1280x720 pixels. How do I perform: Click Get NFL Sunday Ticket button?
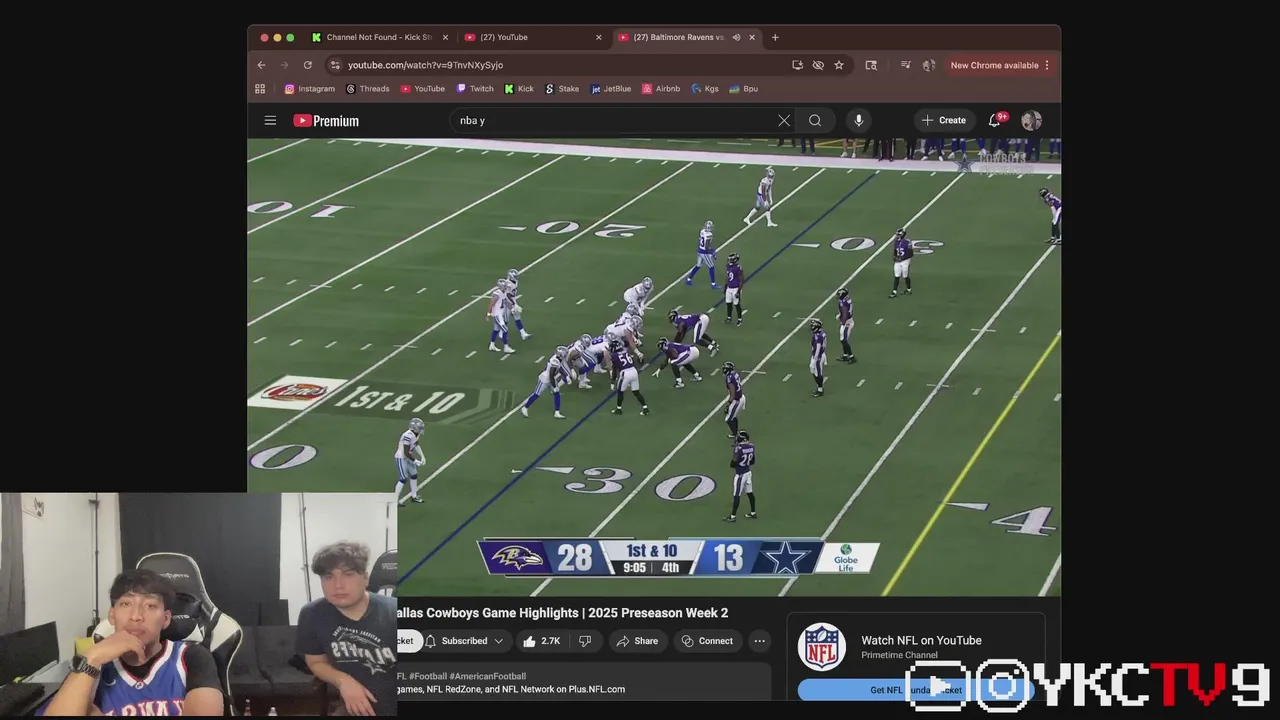pyautogui.click(x=915, y=690)
